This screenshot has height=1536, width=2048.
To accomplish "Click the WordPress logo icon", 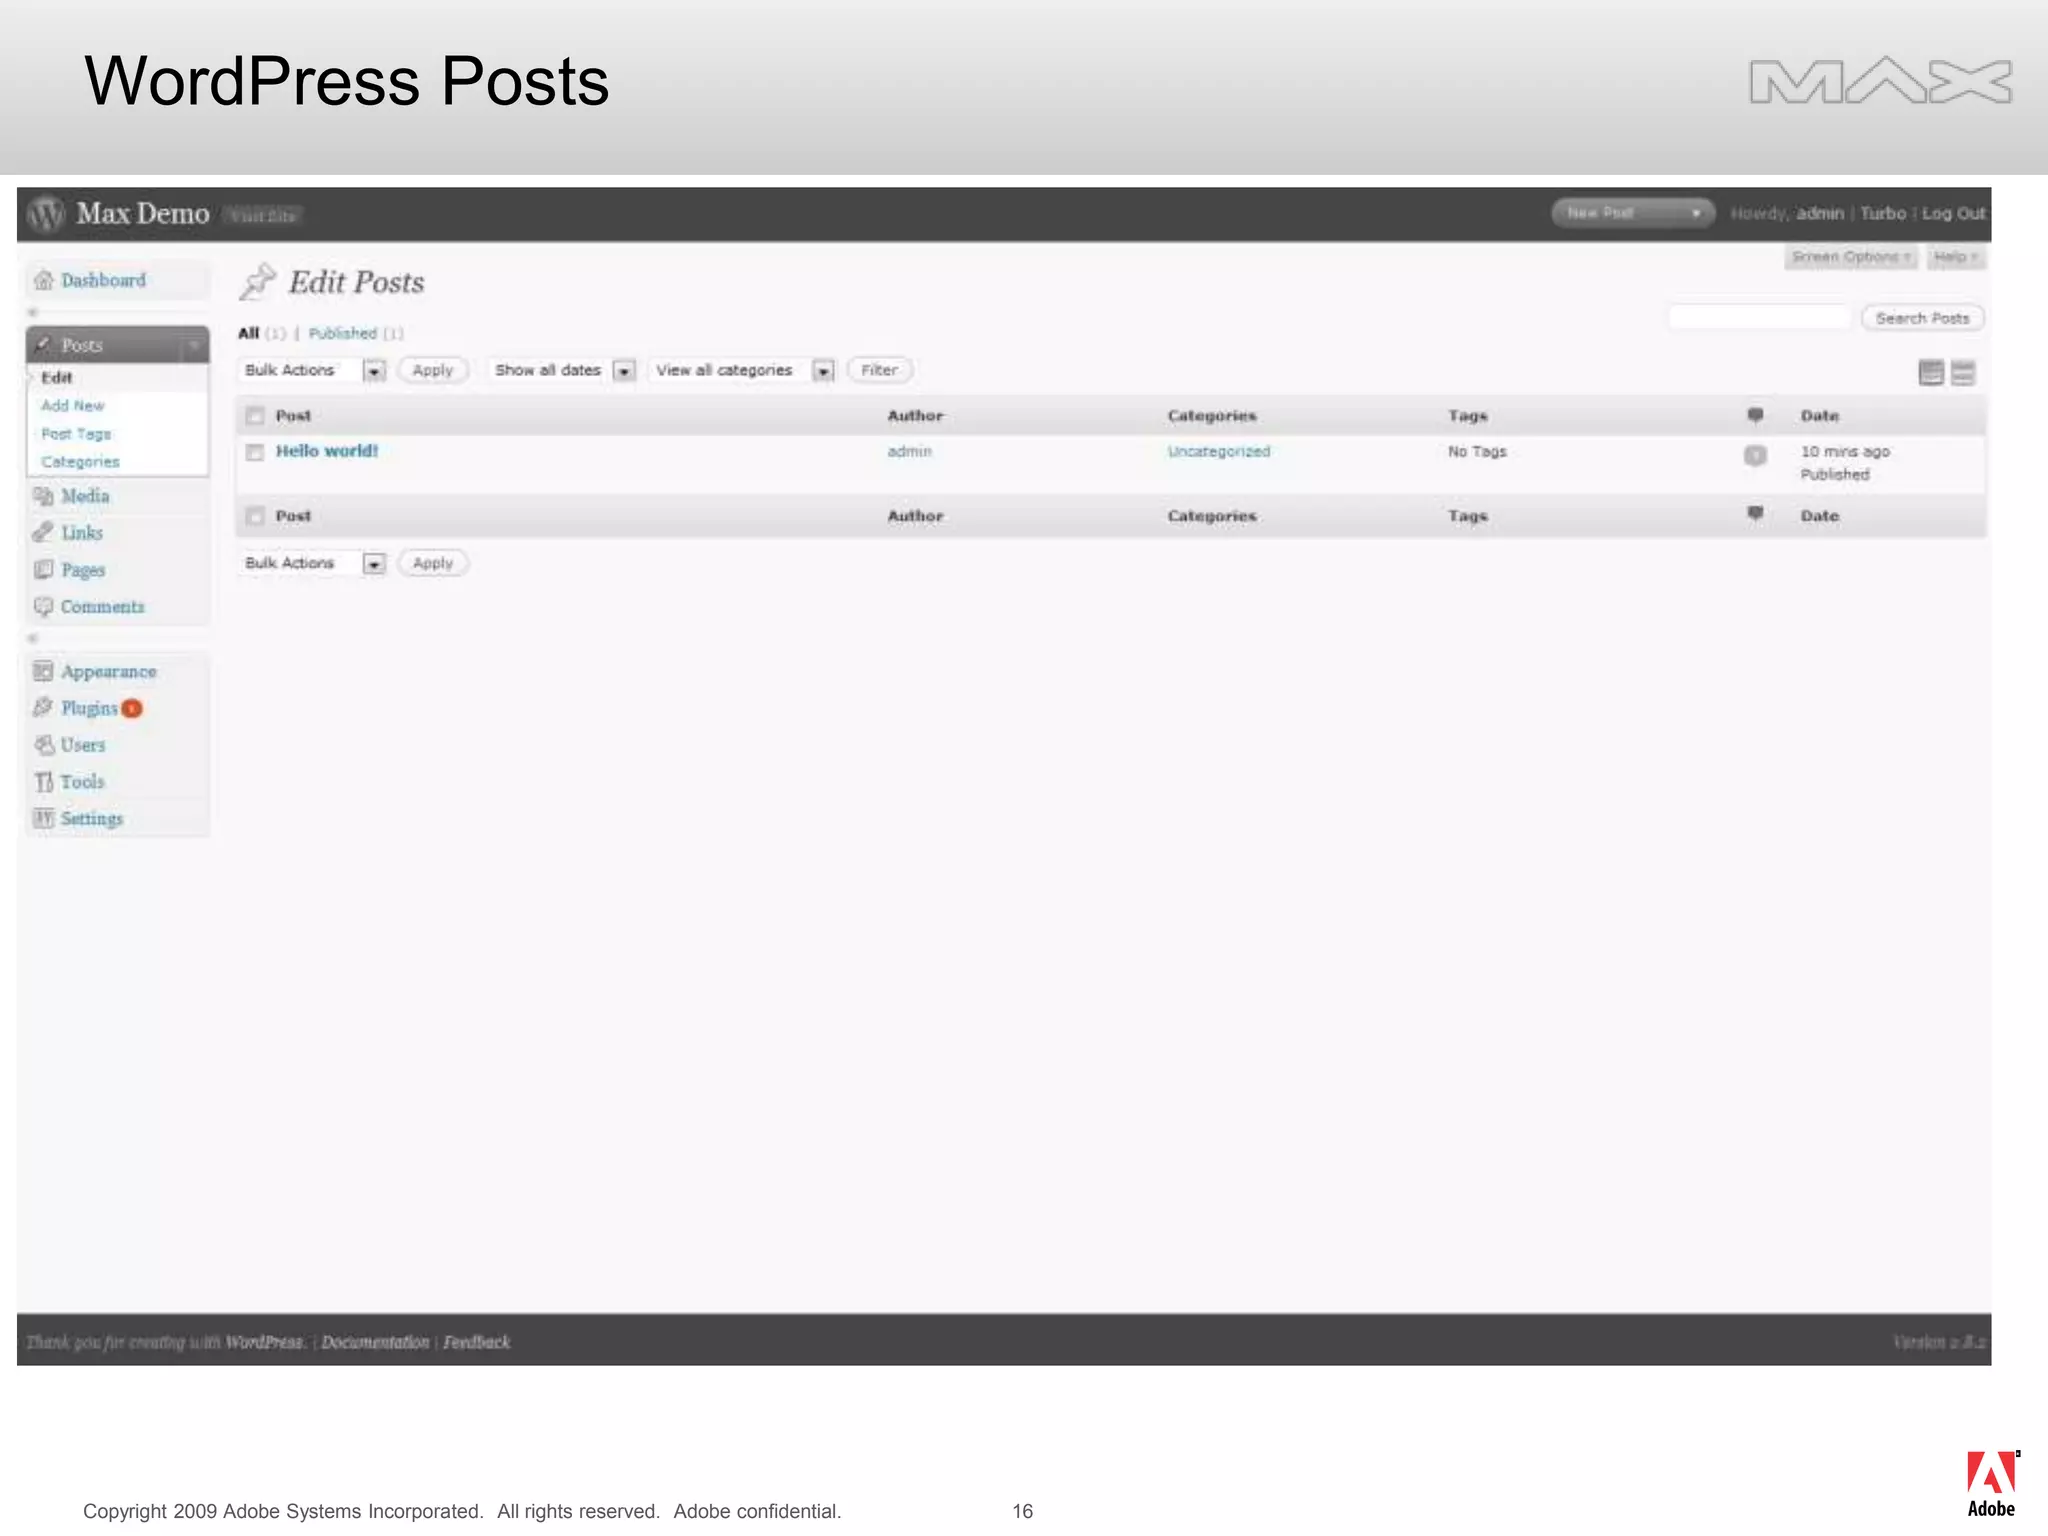I will [45, 213].
